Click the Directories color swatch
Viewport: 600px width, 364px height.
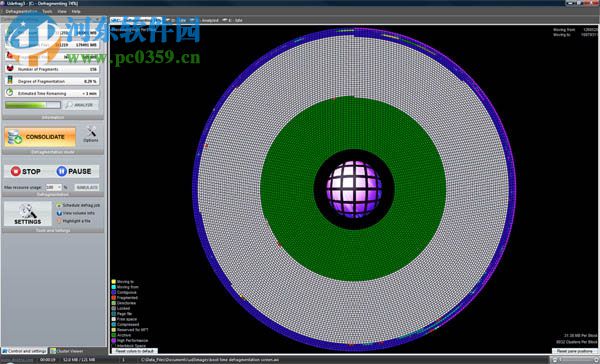click(x=114, y=303)
